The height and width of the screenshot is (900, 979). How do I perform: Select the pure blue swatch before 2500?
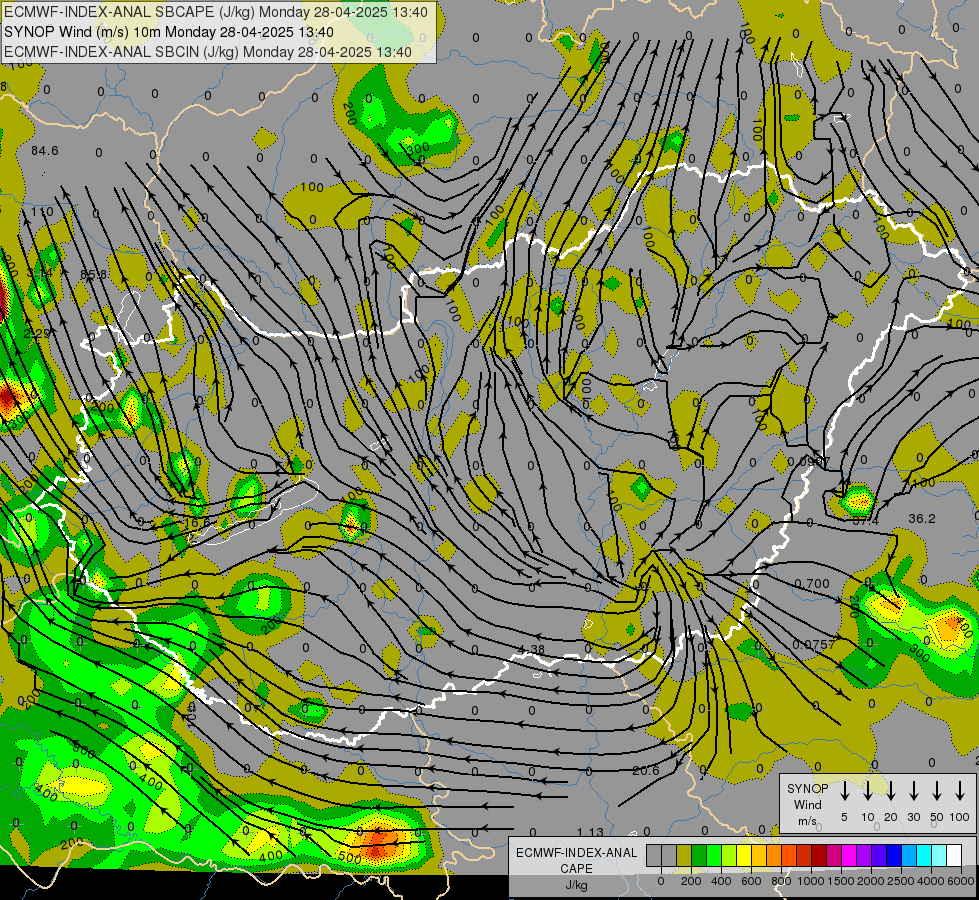tap(893, 856)
